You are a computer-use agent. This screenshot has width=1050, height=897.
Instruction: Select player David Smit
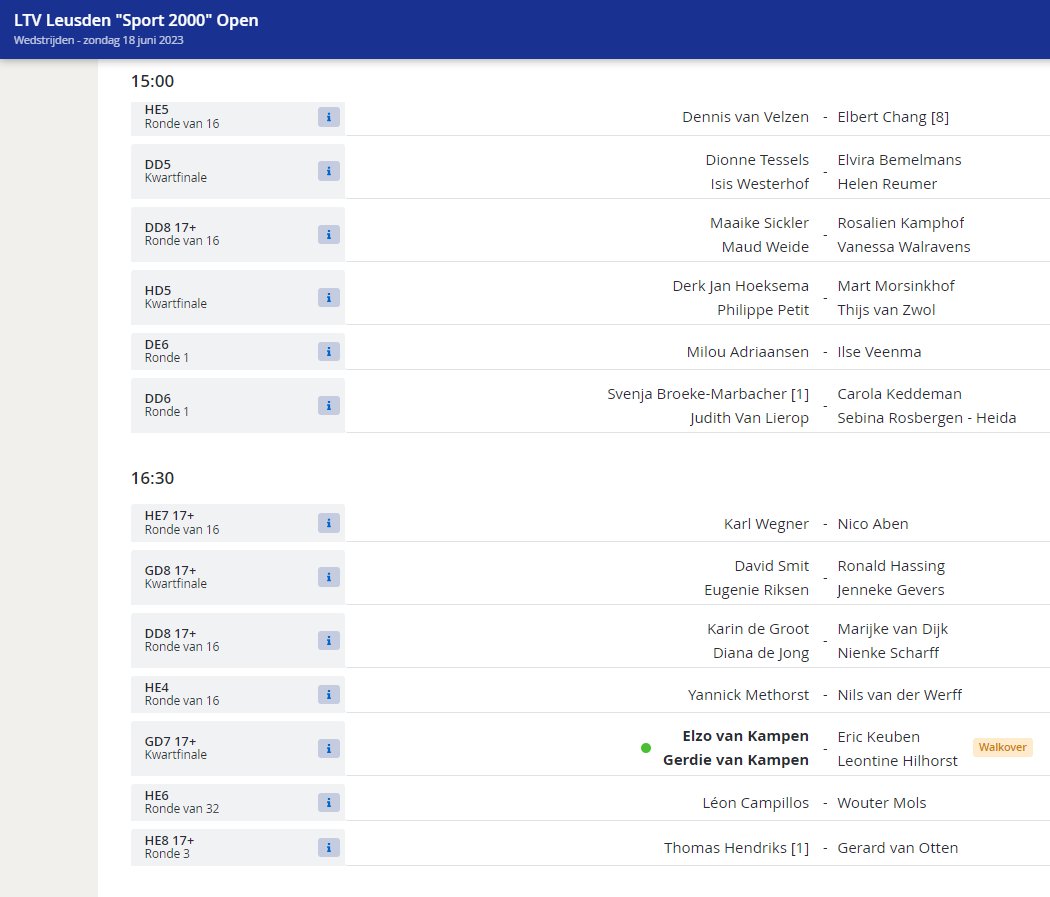coord(771,566)
